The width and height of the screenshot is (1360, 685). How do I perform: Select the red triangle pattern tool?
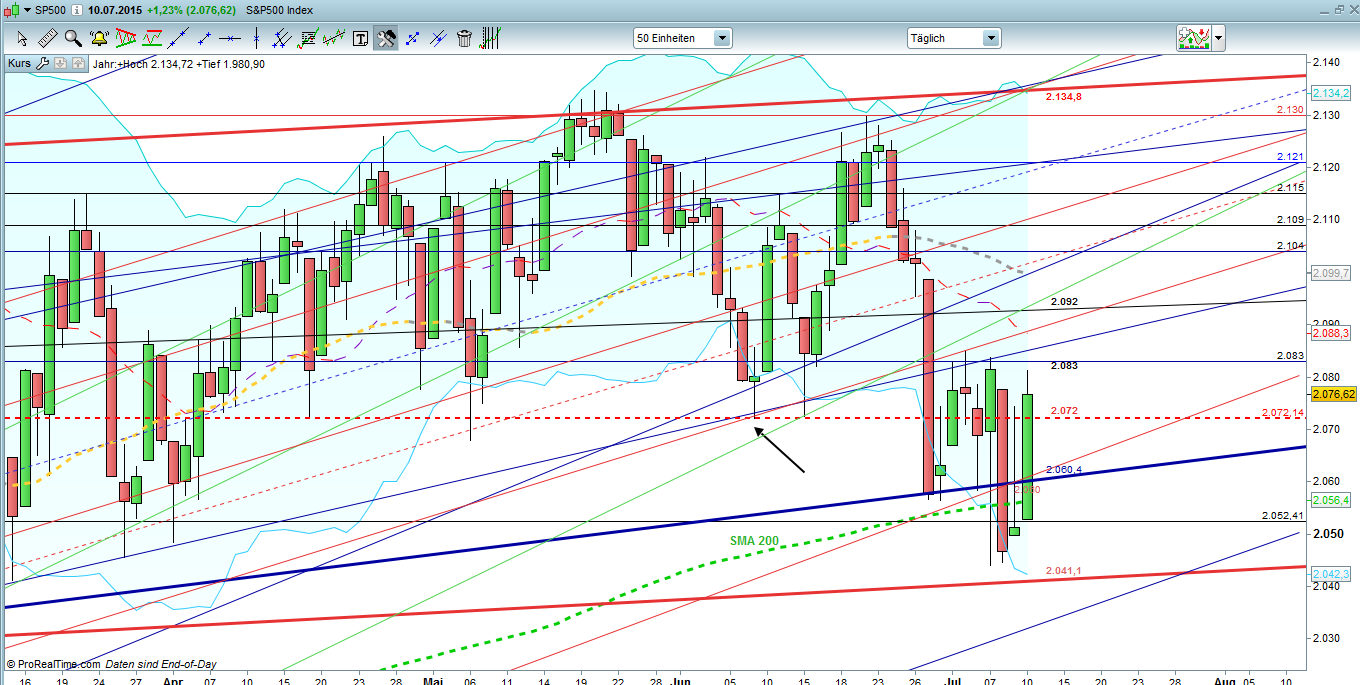coord(126,38)
